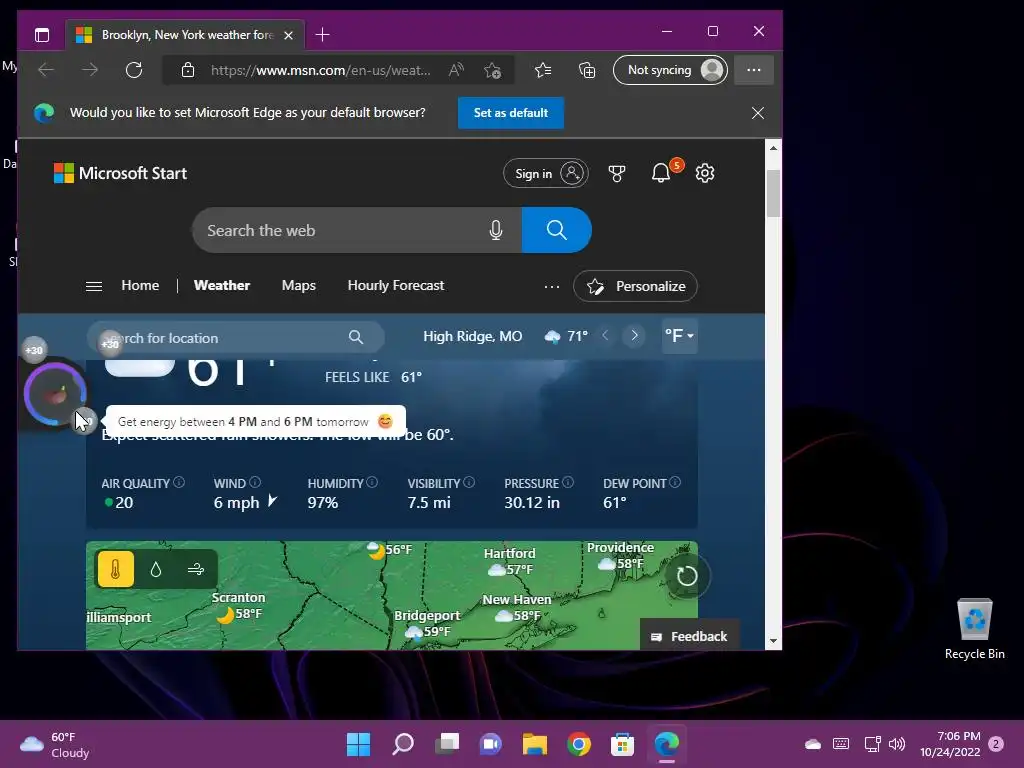
Task: Select temperature map layer
Action: 116,569
